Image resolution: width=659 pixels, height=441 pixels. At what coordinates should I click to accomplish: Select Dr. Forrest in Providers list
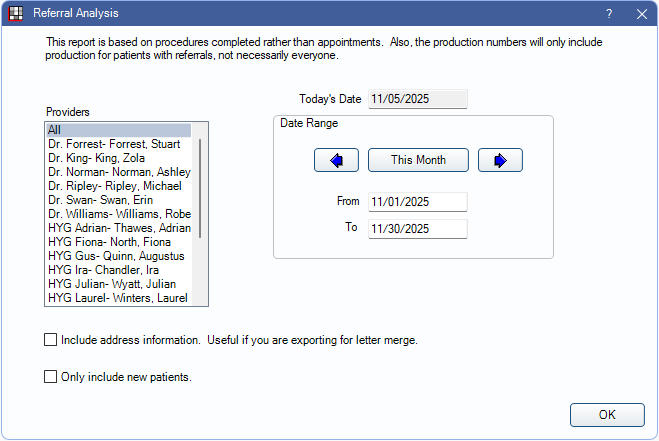point(118,144)
